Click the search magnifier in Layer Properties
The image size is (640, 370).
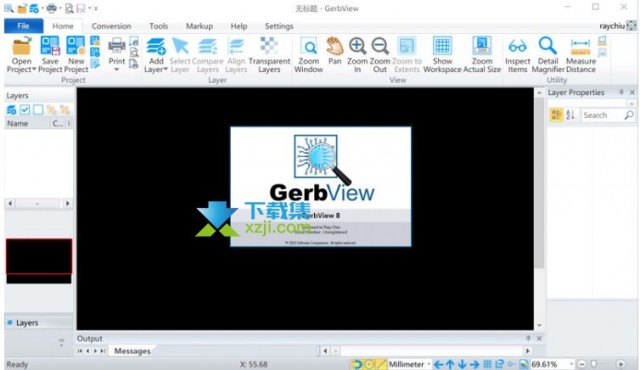point(629,115)
